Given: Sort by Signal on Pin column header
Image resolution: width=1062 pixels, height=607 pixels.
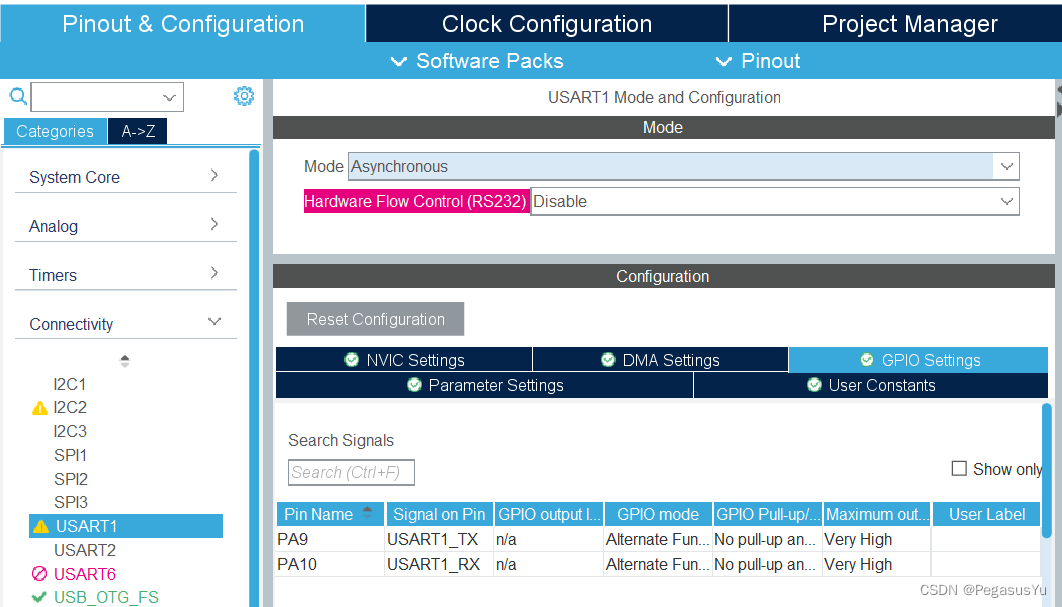Looking at the screenshot, I should tap(439, 514).
